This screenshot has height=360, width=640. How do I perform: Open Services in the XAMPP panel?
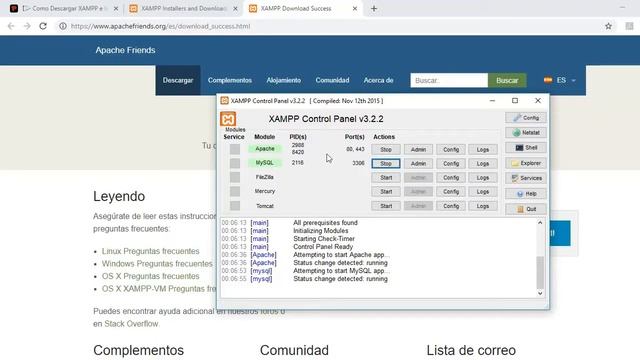526,178
